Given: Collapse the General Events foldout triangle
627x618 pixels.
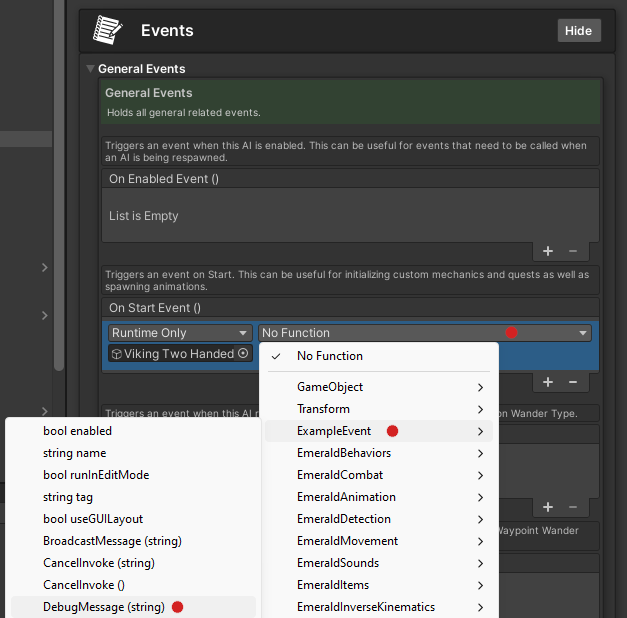Looking at the screenshot, I should click(90, 69).
